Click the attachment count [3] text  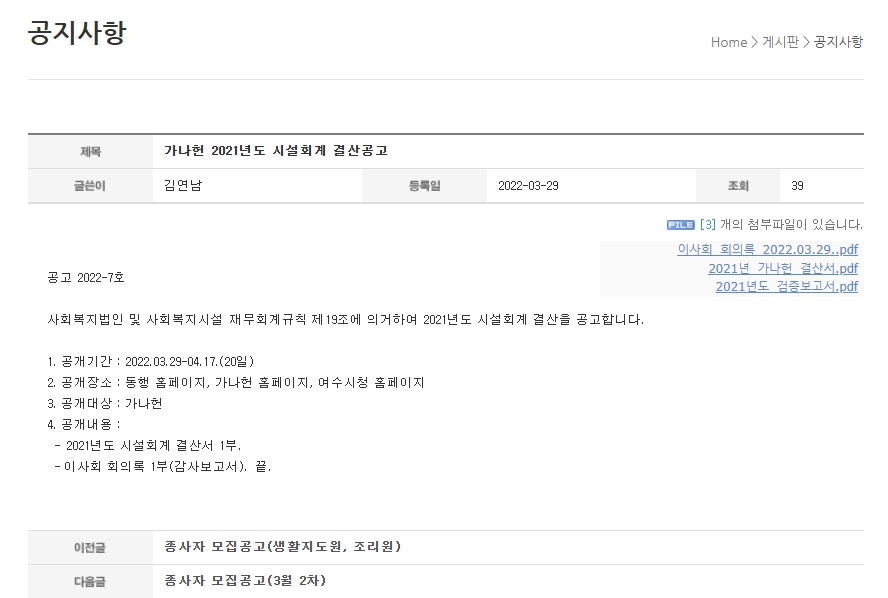708,225
